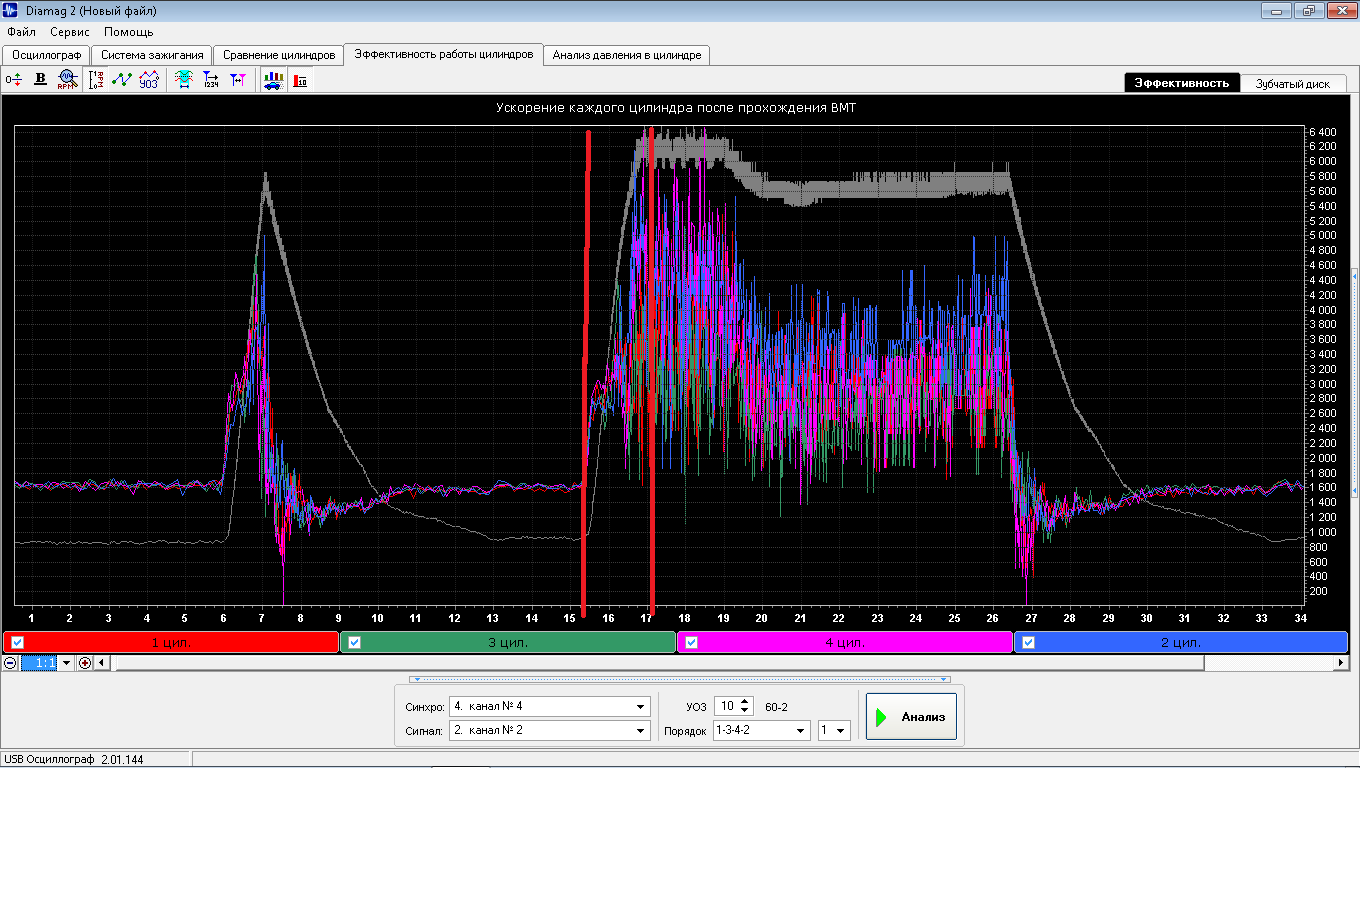Screen dimensions: 1360x900
Task: Click the horizontal scrollbar left arrow
Action: click(x=102, y=663)
